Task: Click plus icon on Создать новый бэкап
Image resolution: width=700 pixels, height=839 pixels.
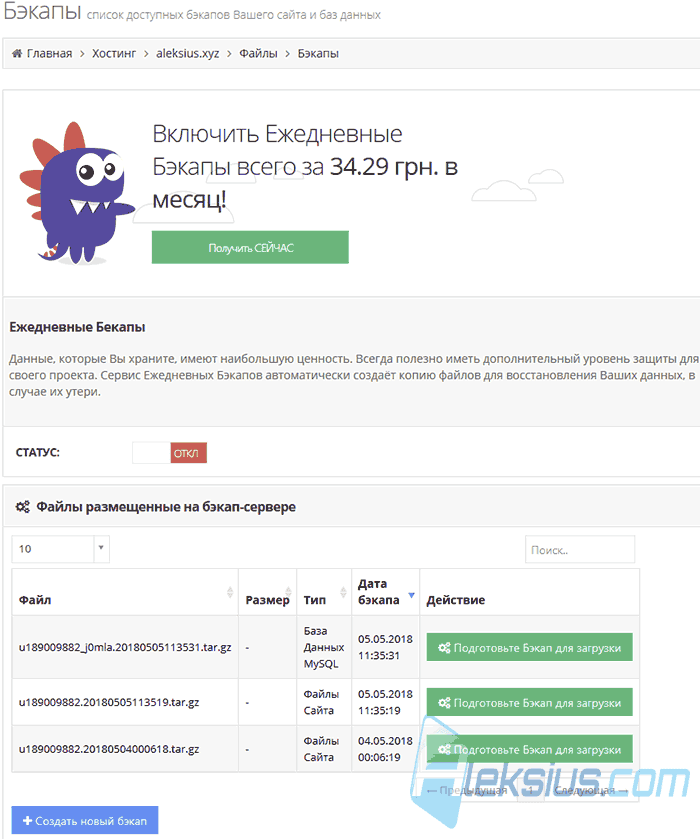Action: [28, 820]
